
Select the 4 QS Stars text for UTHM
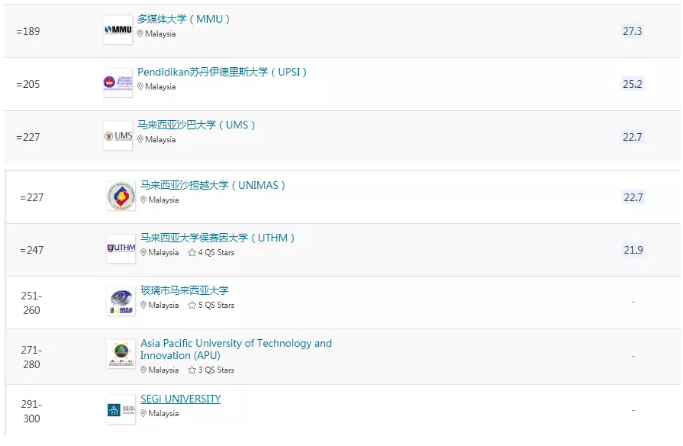(216, 252)
